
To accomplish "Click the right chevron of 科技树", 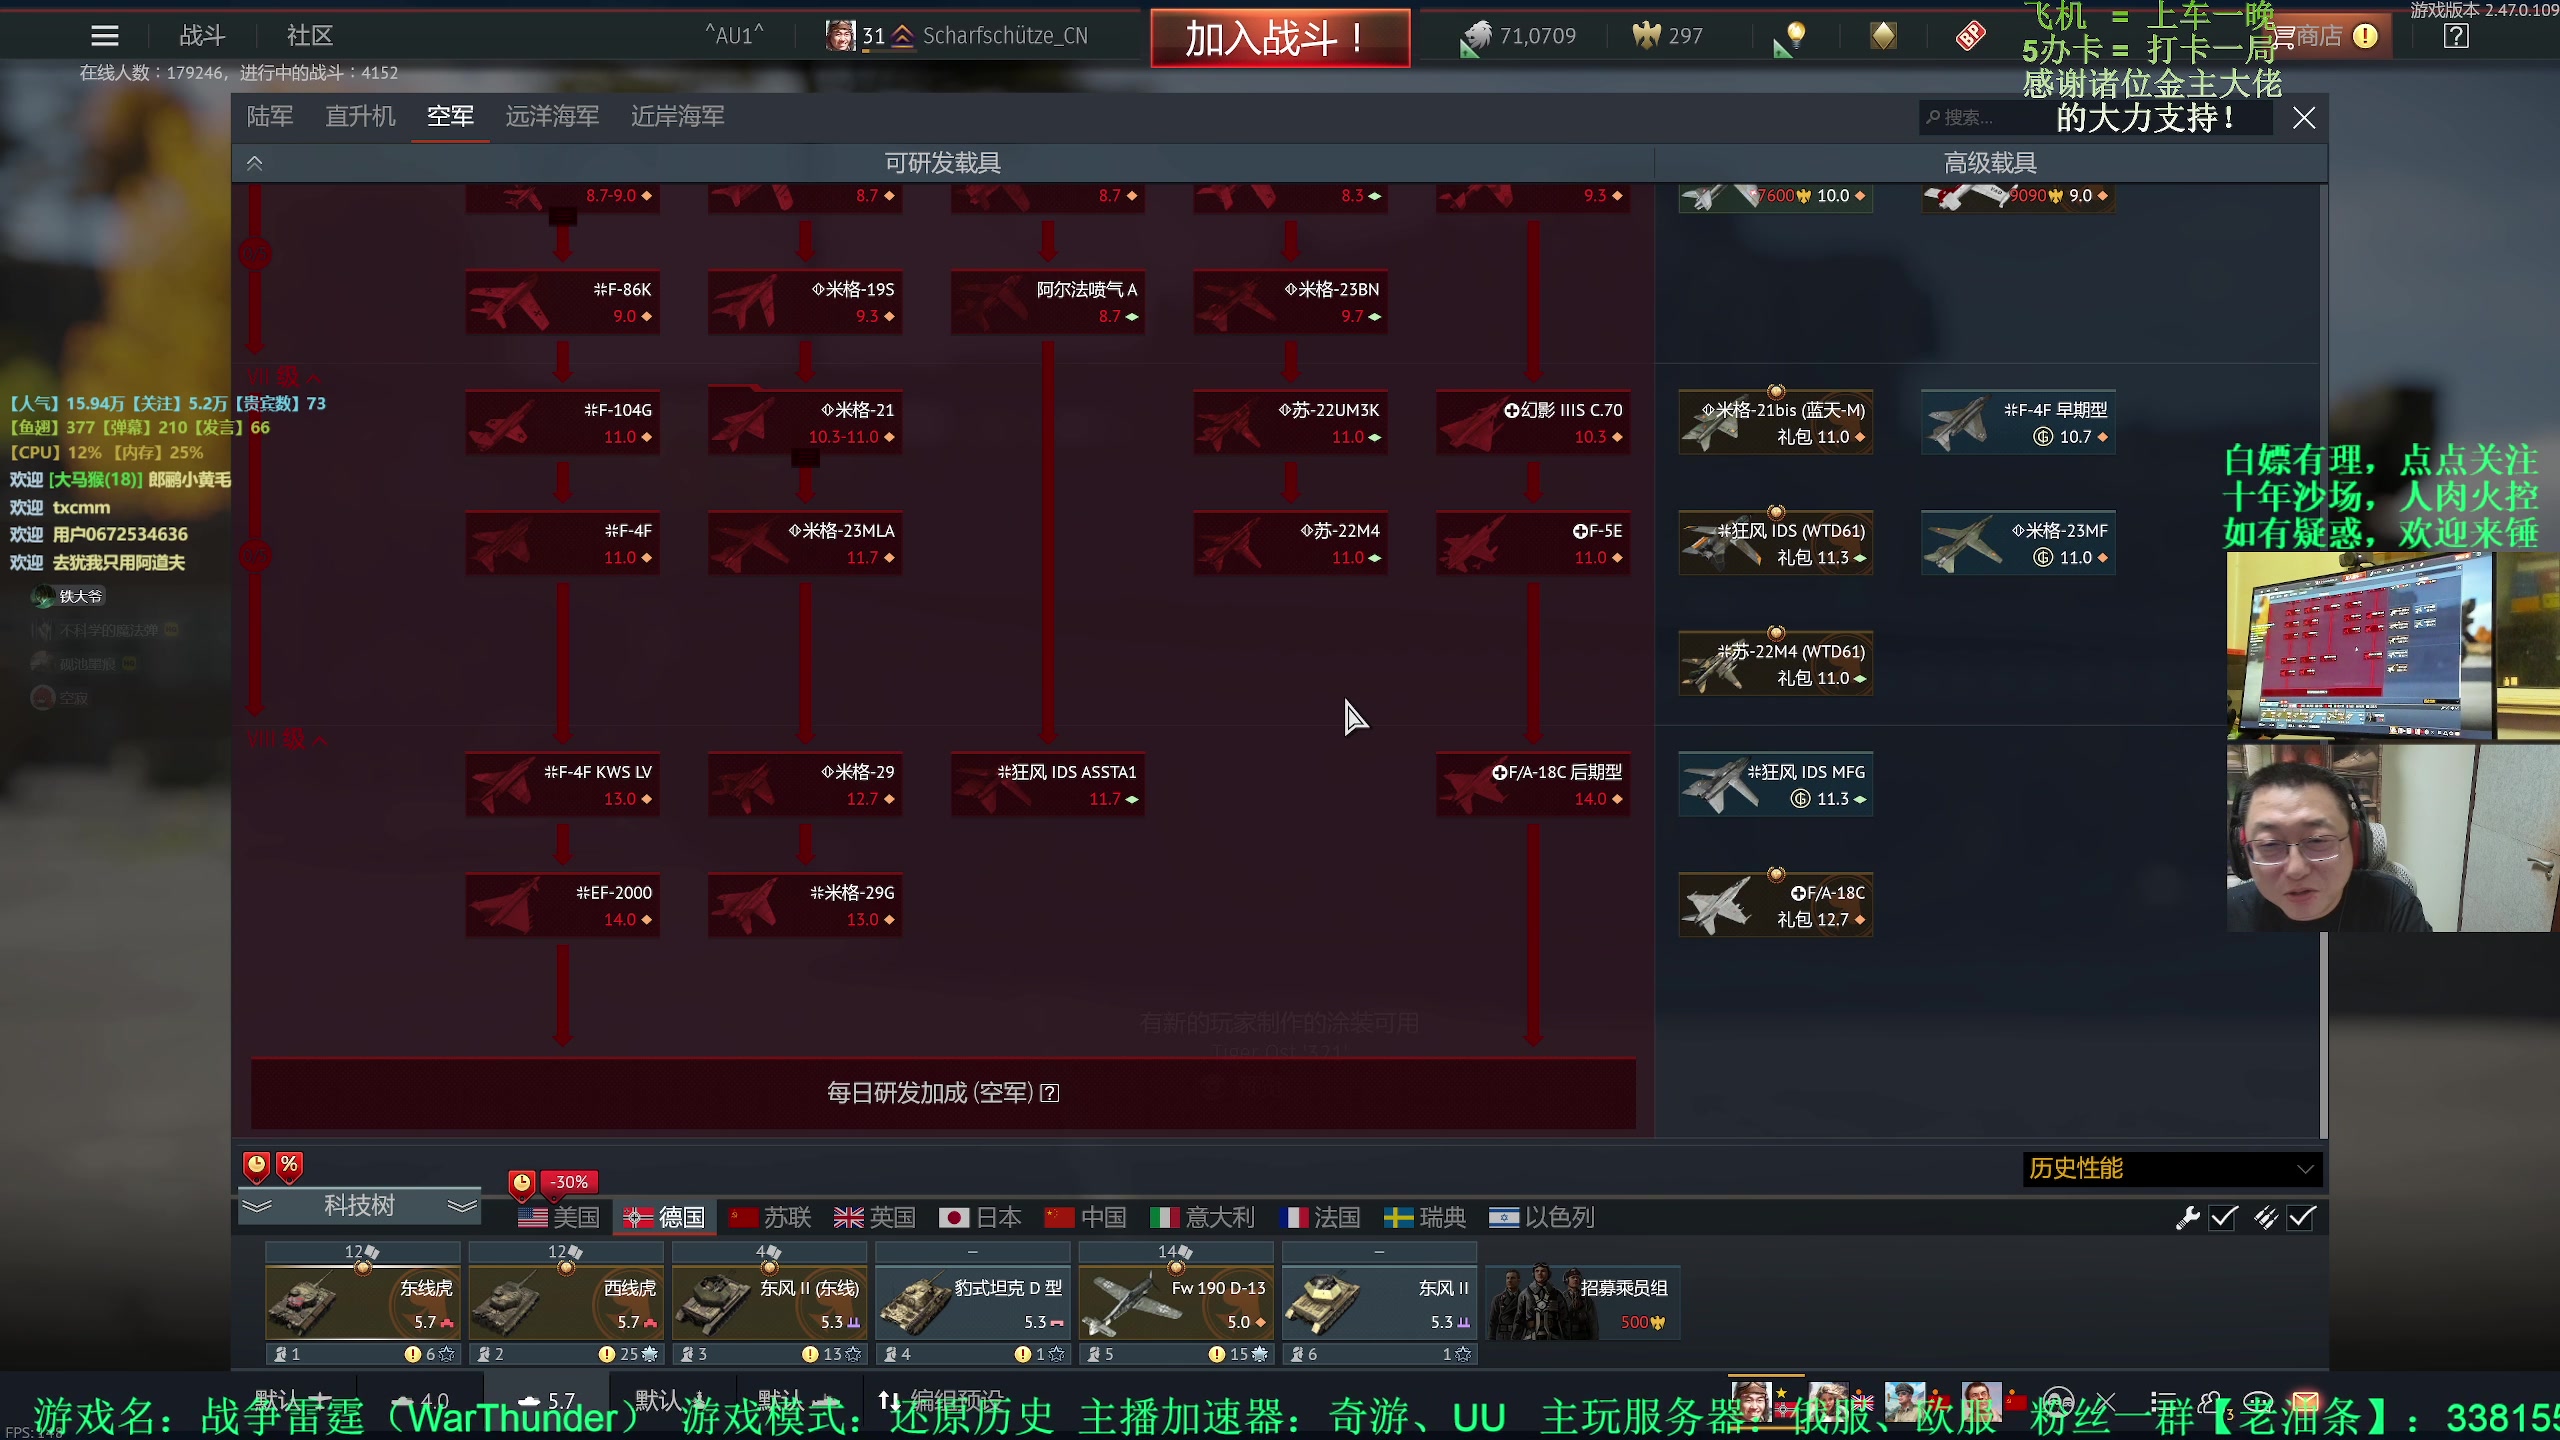I will [x=462, y=1206].
